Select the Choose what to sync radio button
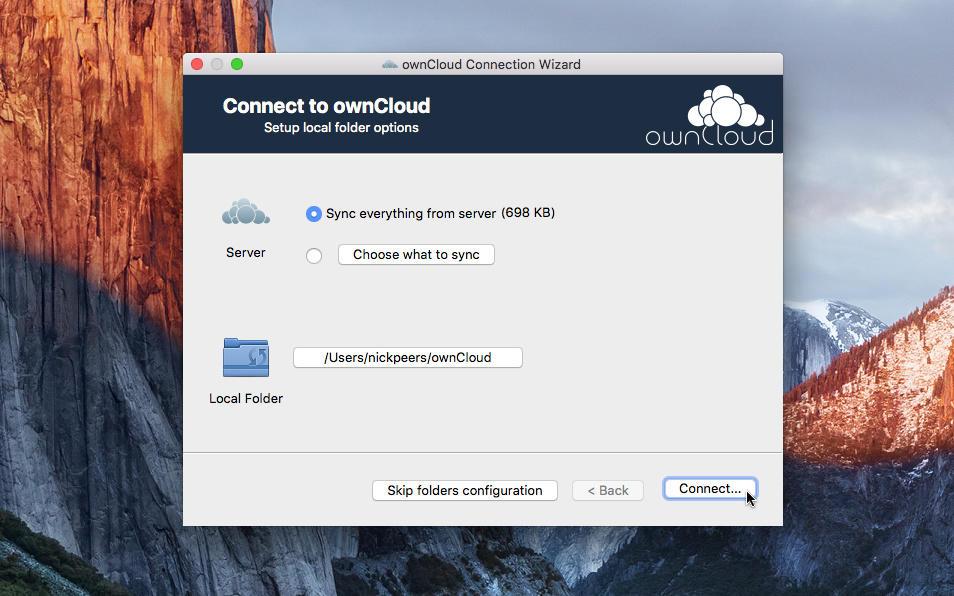This screenshot has width=954, height=596. tap(314, 256)
